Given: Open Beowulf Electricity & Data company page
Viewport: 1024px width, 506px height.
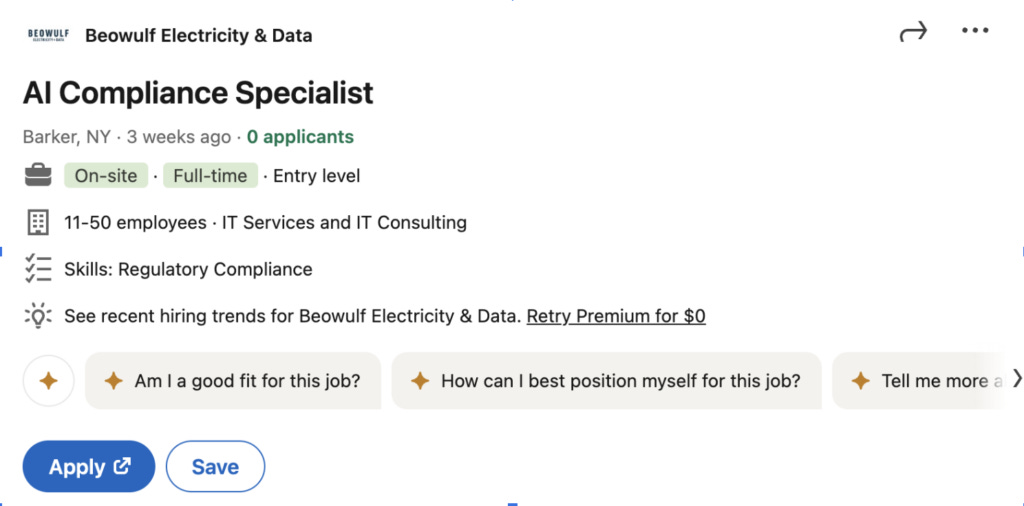Looking at the screenshot, I should (199, 35).
